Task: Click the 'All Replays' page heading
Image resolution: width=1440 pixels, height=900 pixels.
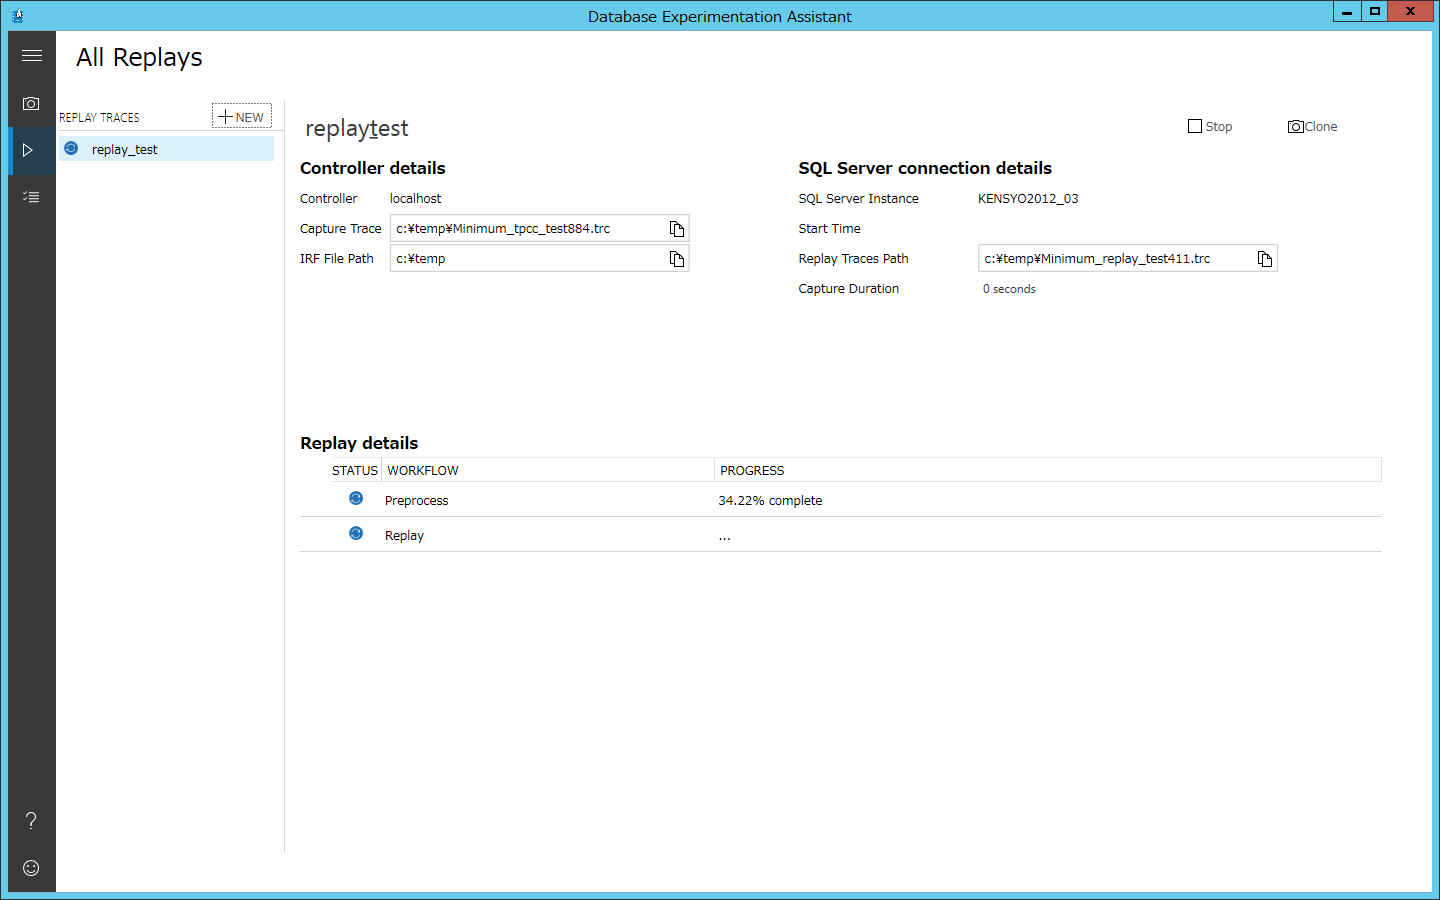Action: click(139, 57)
